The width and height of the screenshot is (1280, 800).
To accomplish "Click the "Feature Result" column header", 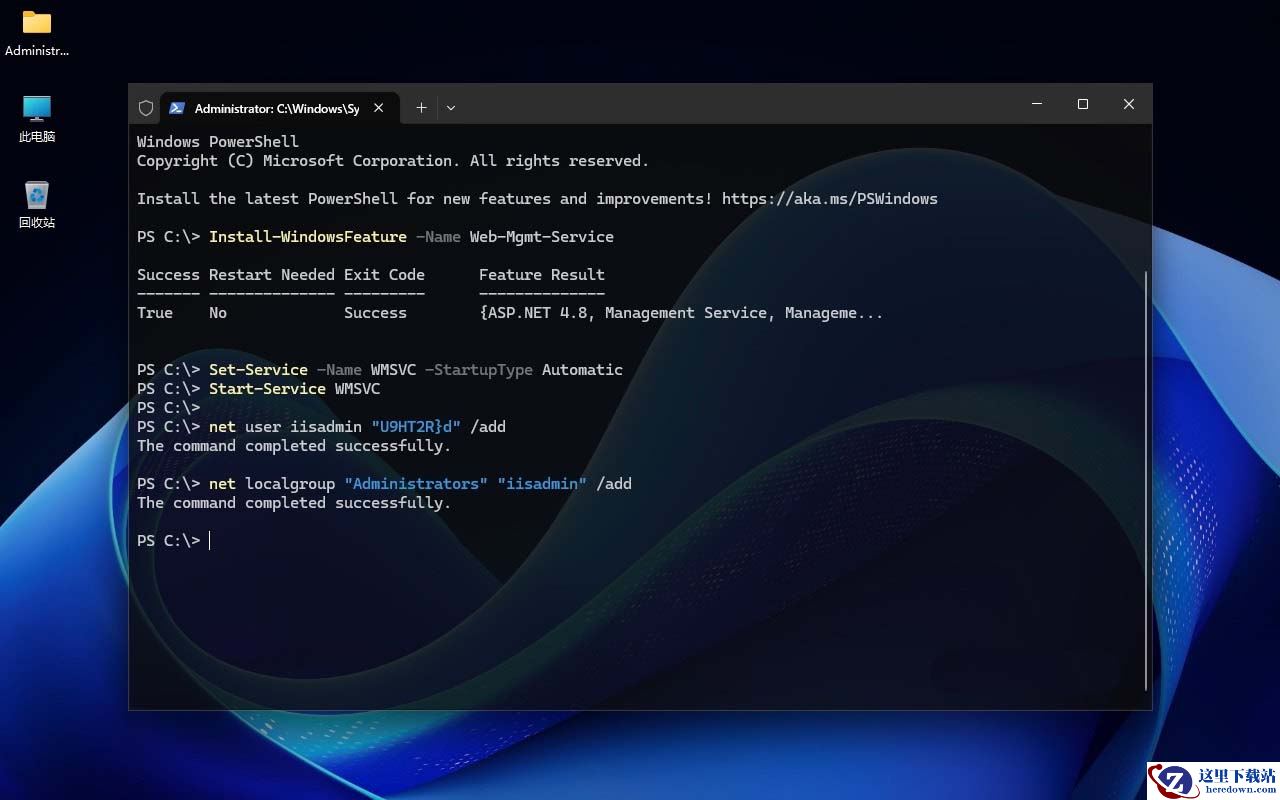I will pyautogui.click(x=542, y=275).
